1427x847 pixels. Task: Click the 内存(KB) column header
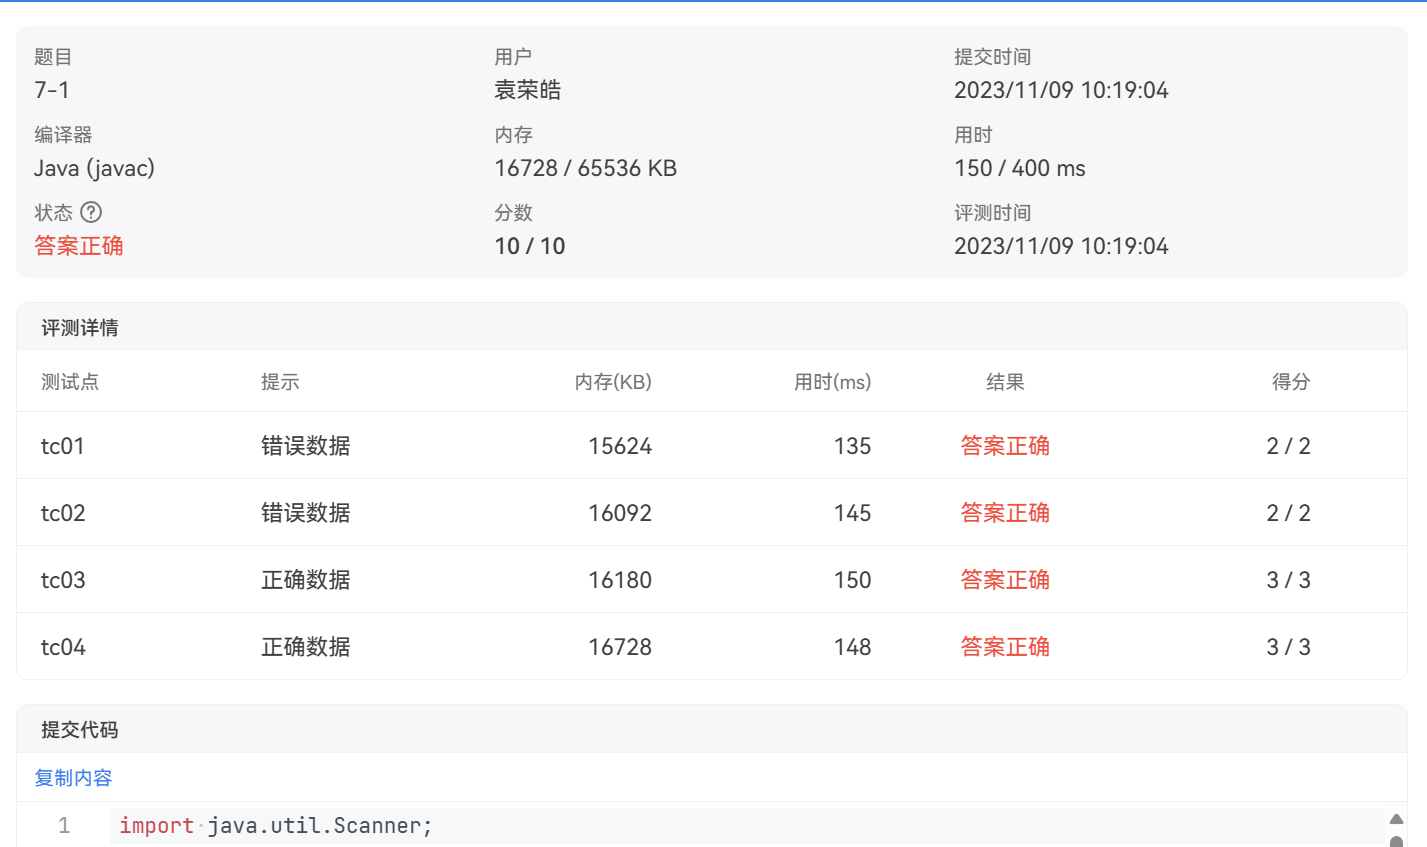[613, 382]
